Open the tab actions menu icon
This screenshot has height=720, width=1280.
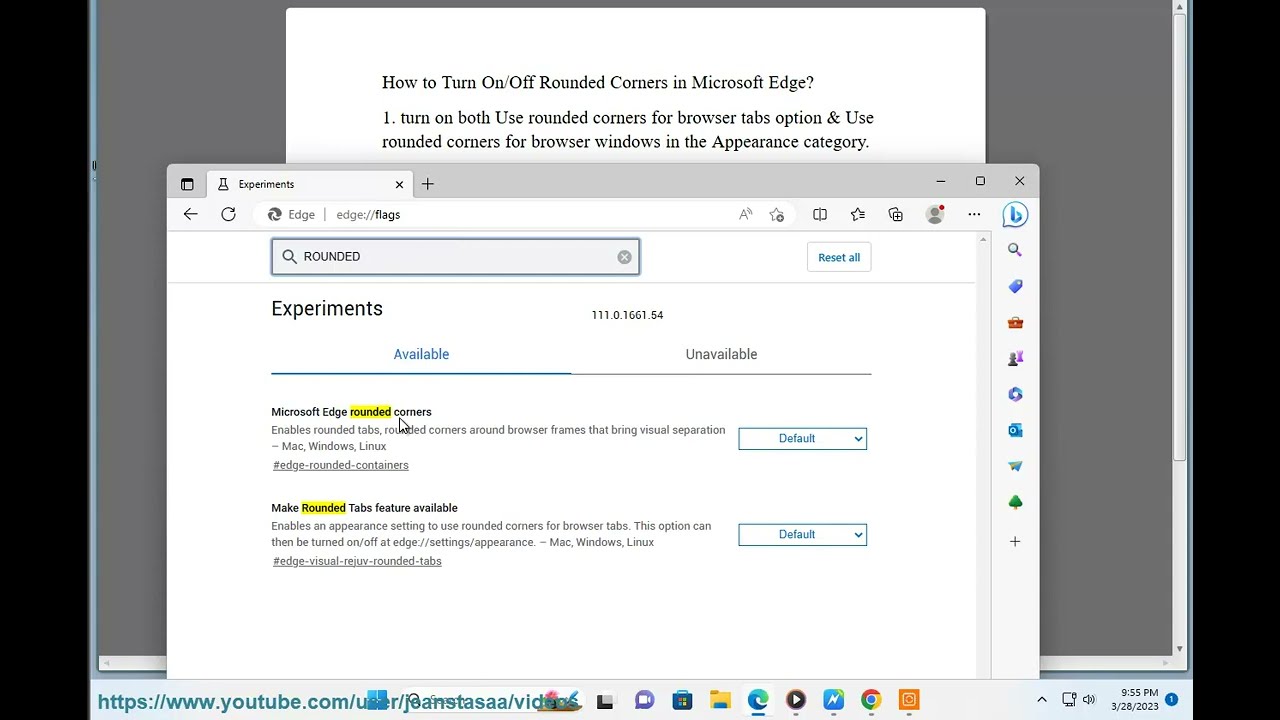(187, 184)
